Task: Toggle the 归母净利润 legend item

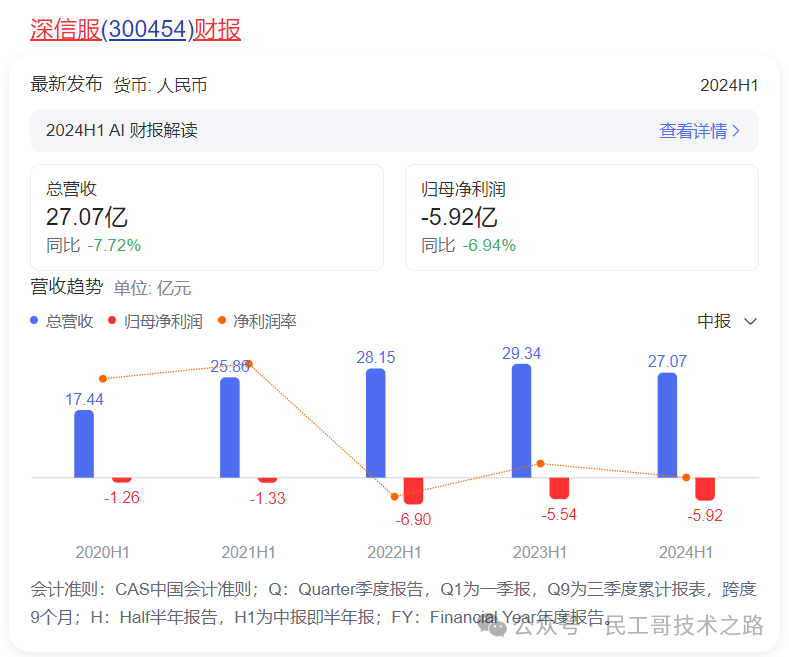Action: [x=156, y=321]
